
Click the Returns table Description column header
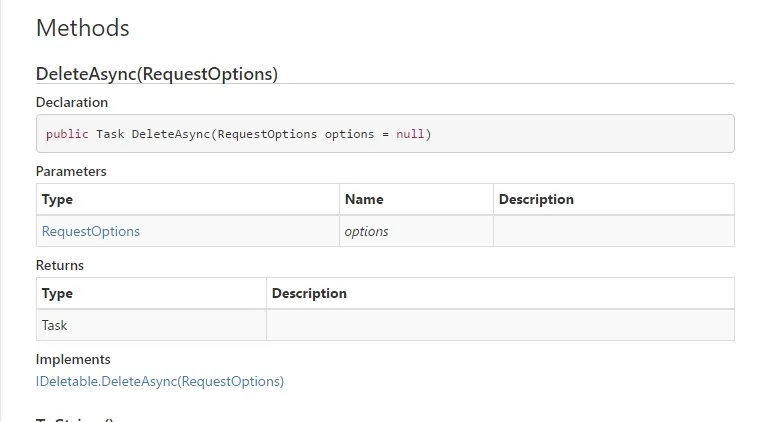tap(309, 293)
